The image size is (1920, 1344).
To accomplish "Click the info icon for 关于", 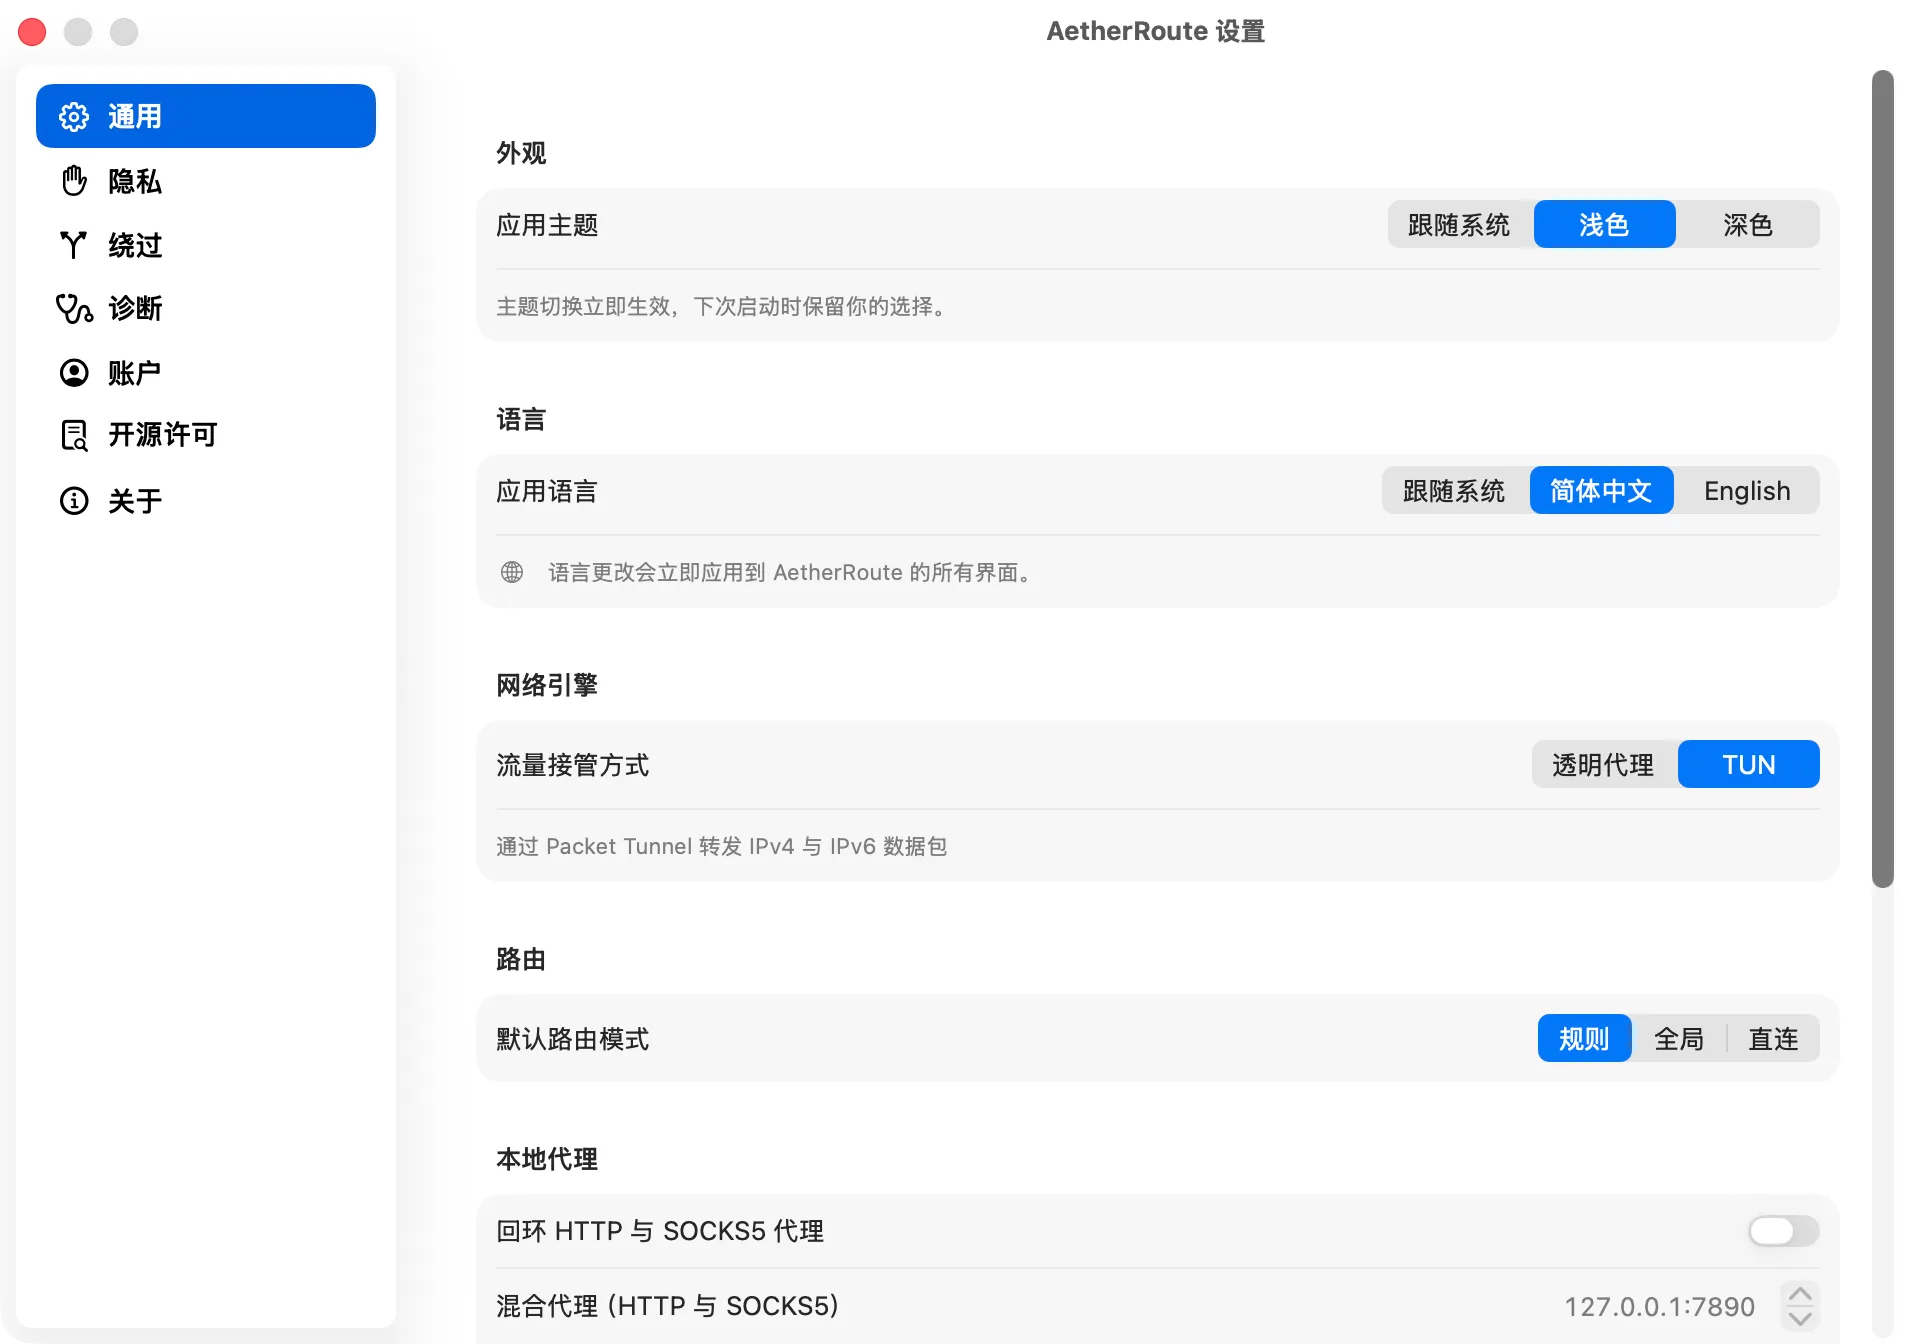I will coord(74,501).
